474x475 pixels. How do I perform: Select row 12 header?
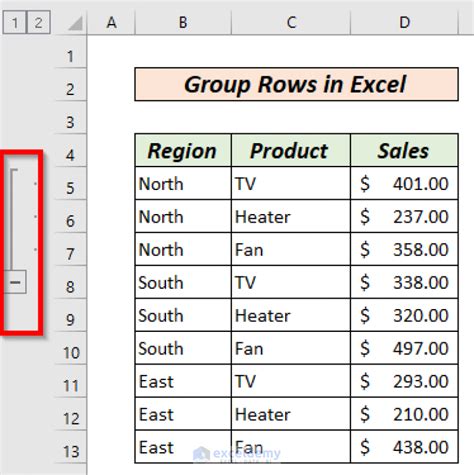click(70, 414)
